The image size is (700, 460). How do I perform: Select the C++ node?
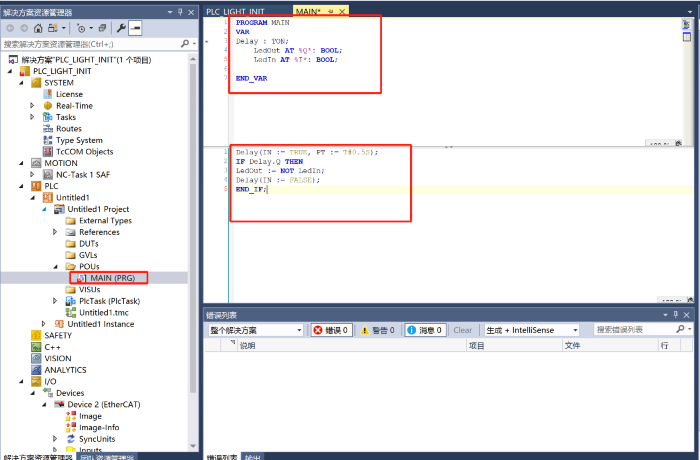pos(52,347)
